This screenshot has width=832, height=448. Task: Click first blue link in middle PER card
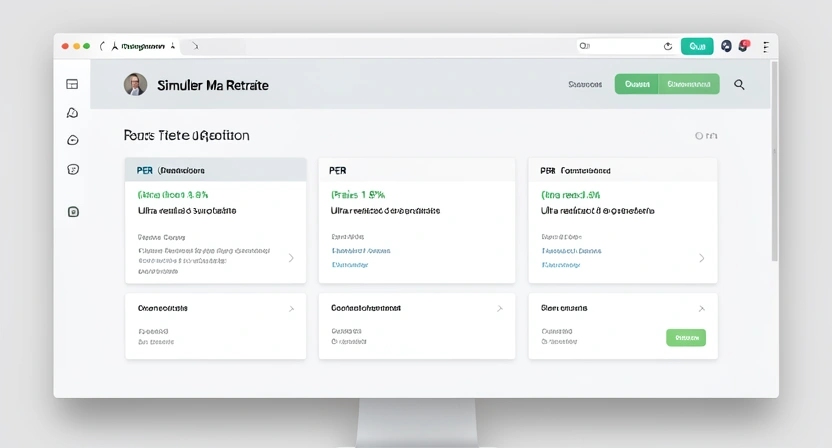click(361, 251)
